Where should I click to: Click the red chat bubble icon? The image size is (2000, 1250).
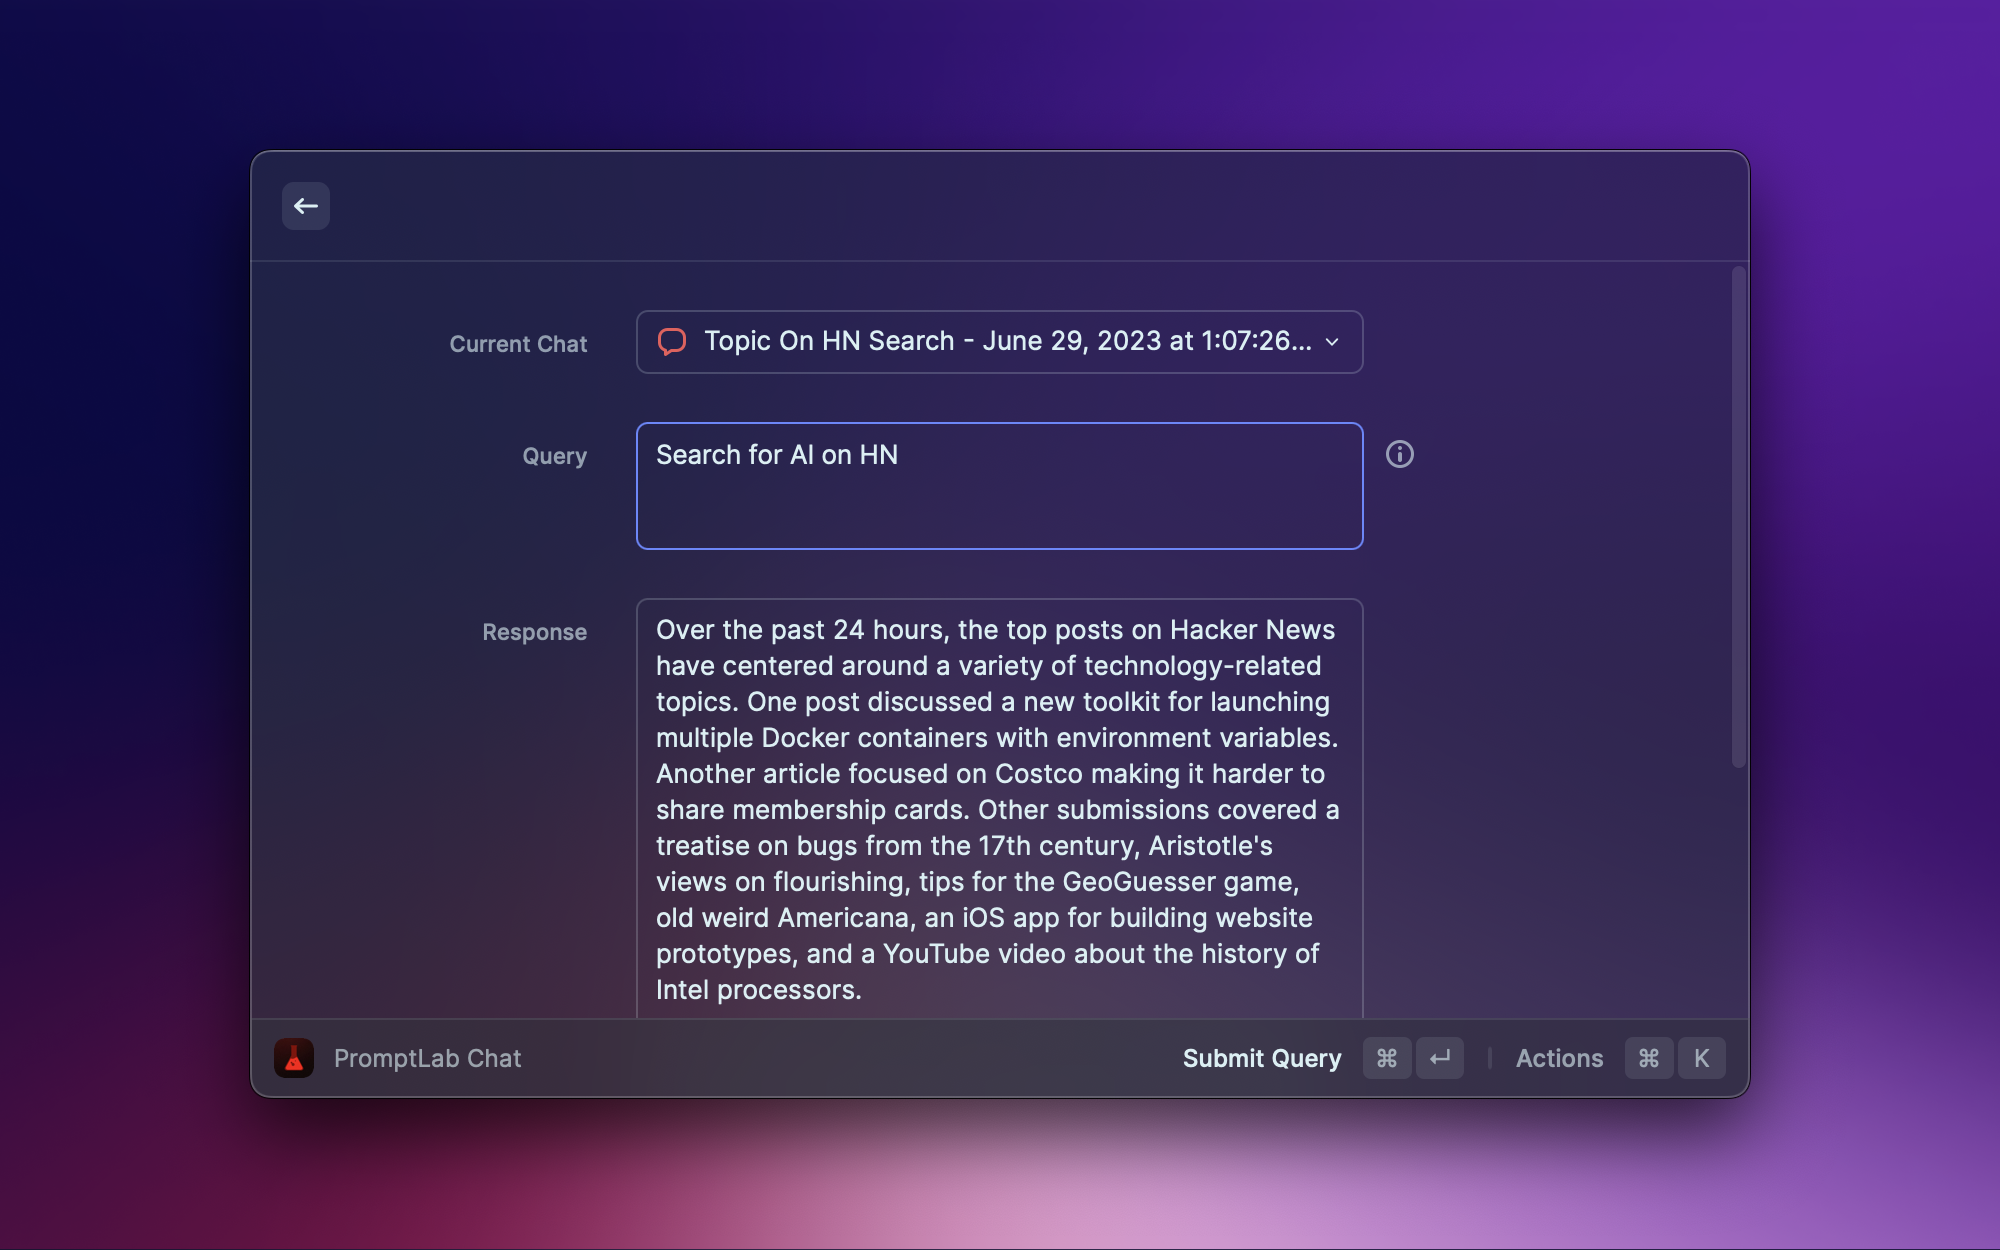pyautogui.click(x=672, y=342)
